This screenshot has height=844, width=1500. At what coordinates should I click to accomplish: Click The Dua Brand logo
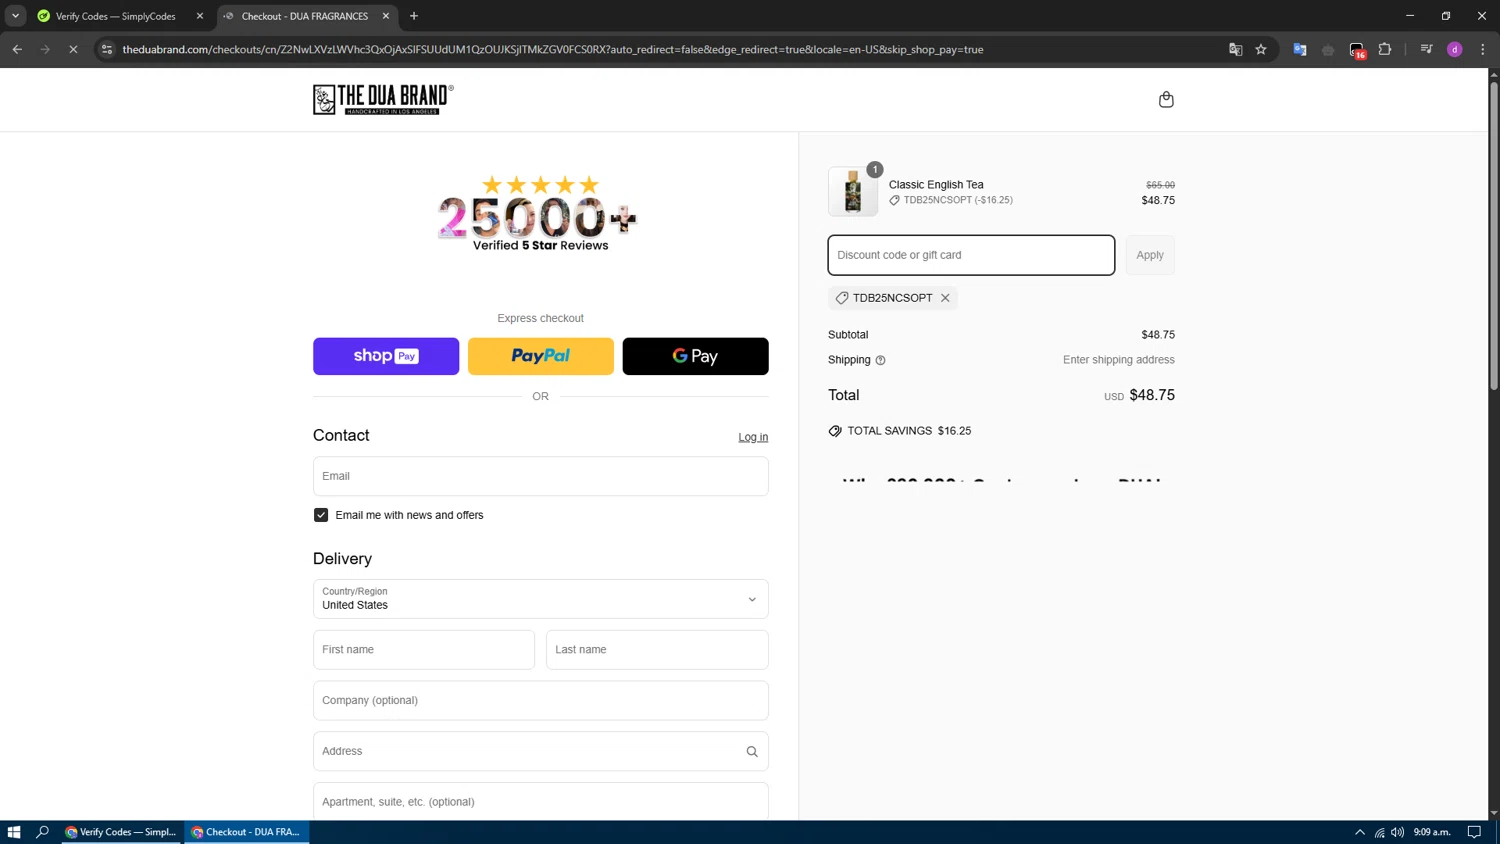(383, 99)
